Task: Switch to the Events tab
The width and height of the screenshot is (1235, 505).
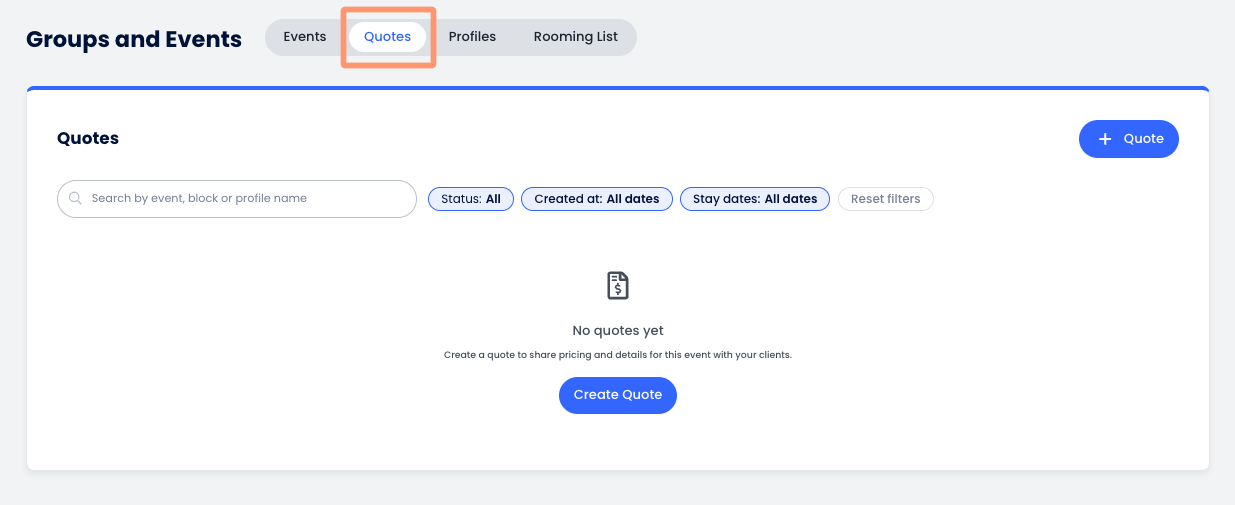Action: click(304, 37)
